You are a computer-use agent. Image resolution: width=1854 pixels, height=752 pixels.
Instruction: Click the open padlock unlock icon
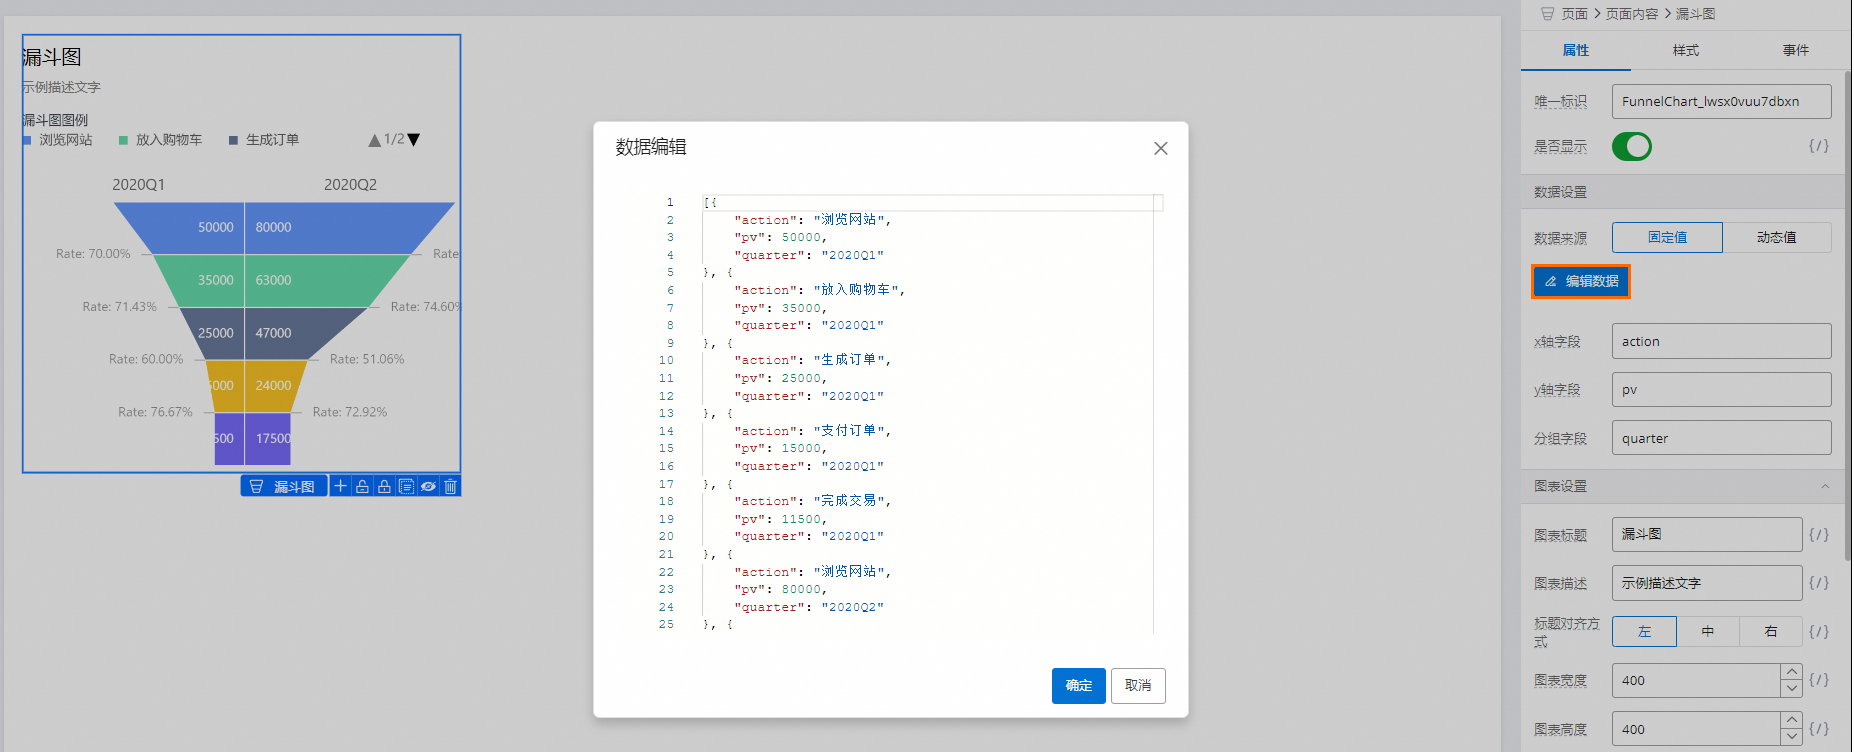click(x=362, y=486)
